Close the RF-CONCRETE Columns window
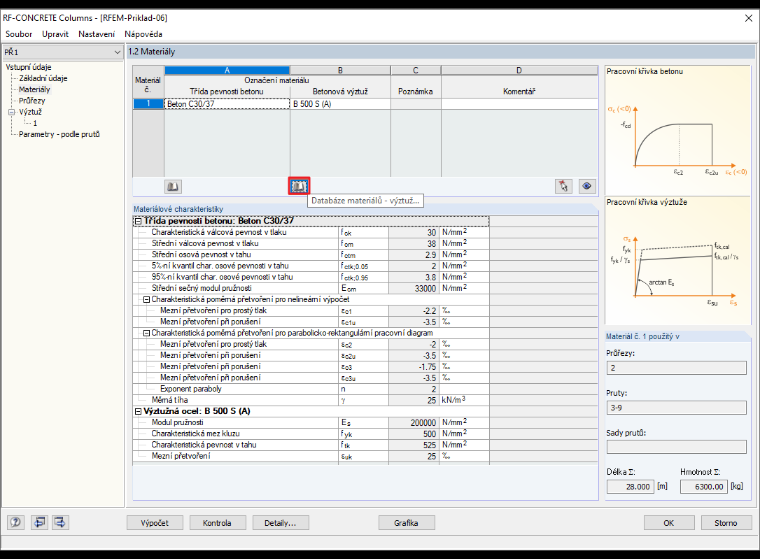 pos(748,18)
